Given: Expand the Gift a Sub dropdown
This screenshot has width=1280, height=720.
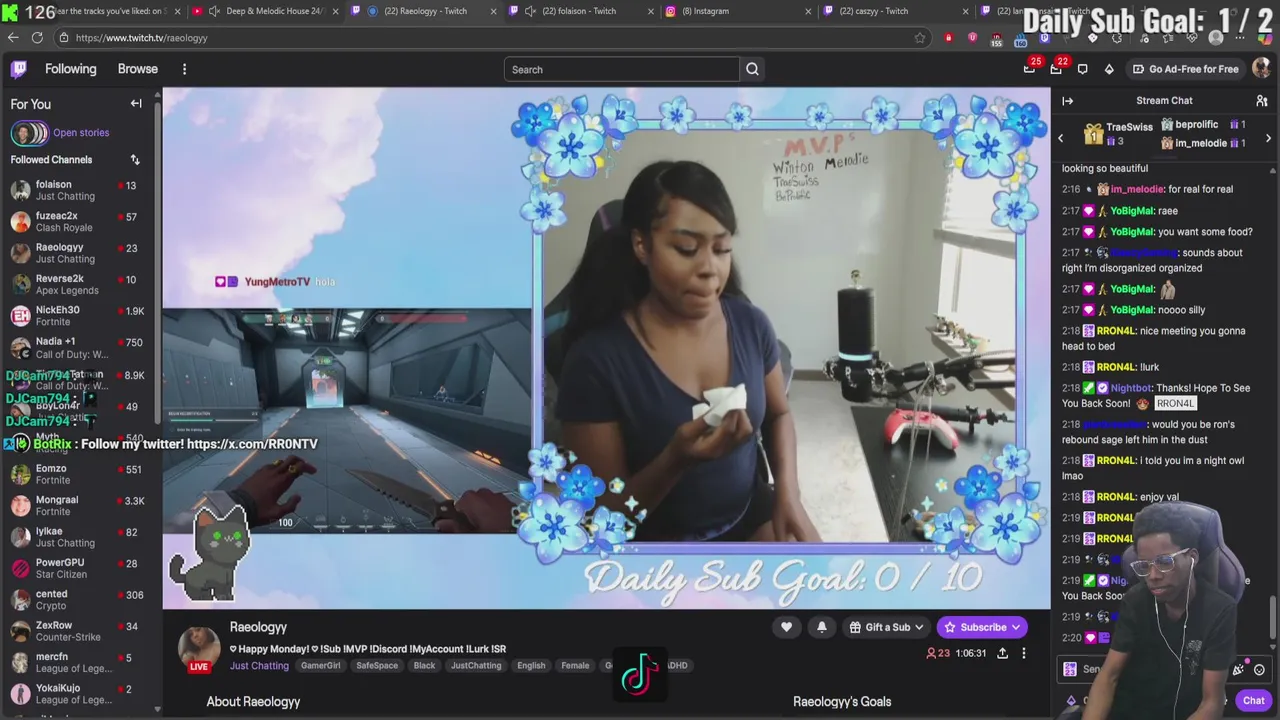Looking at the screenshot, I should coord(886,627).
